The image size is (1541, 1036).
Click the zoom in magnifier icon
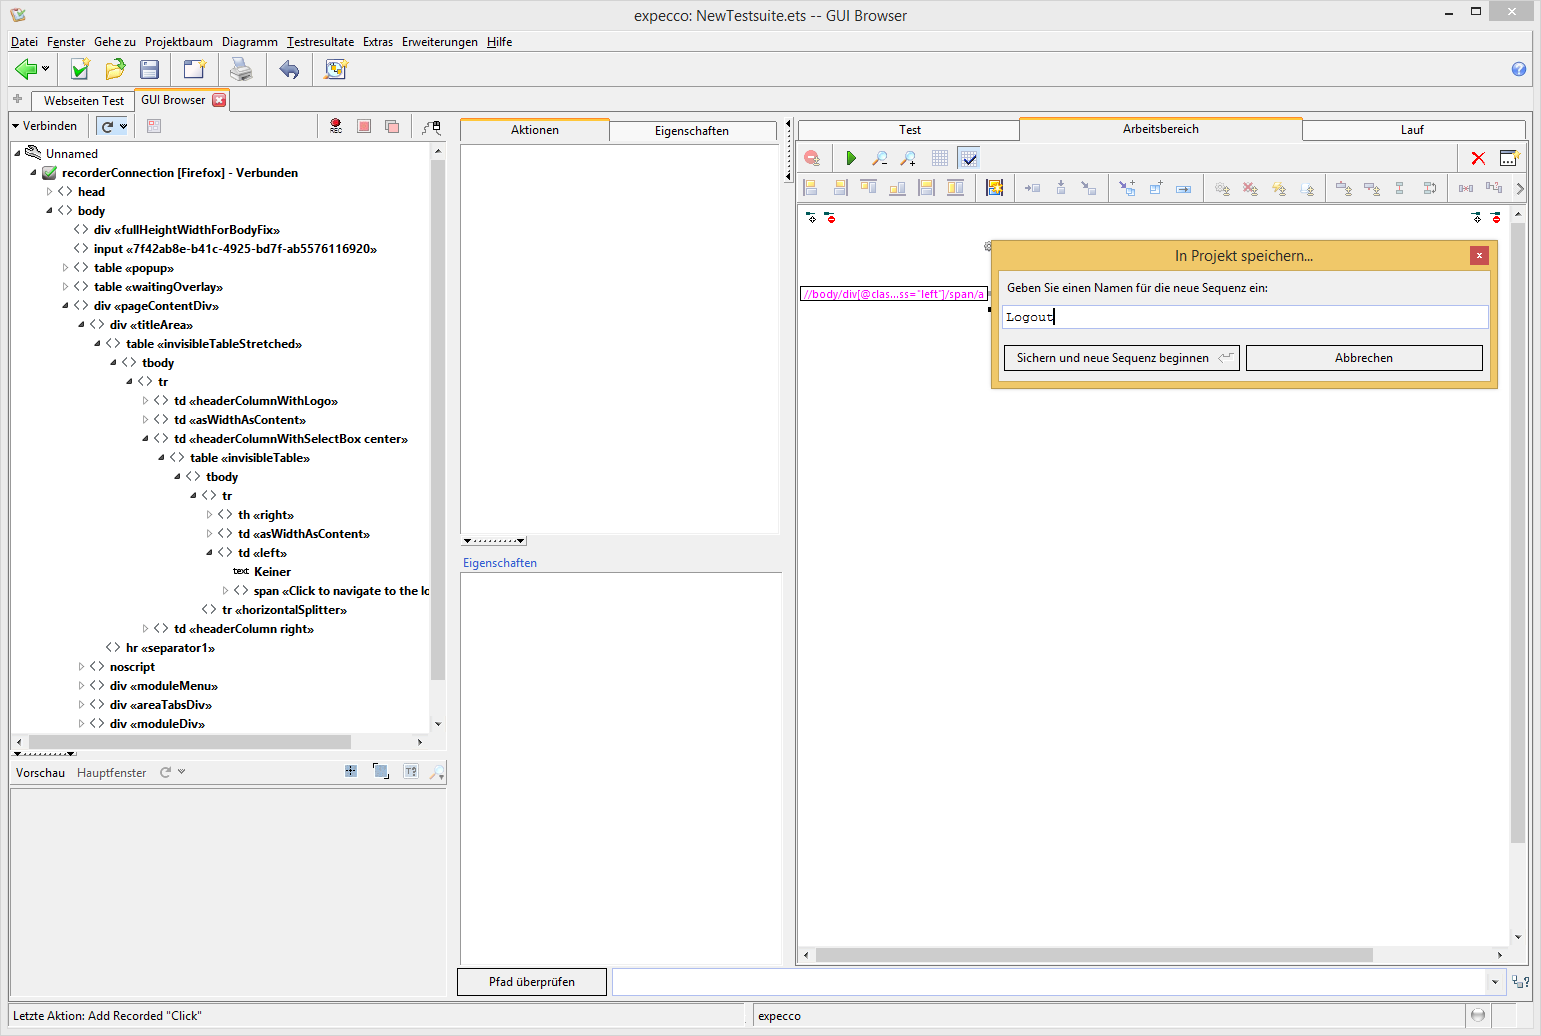[x=908, y=158]
